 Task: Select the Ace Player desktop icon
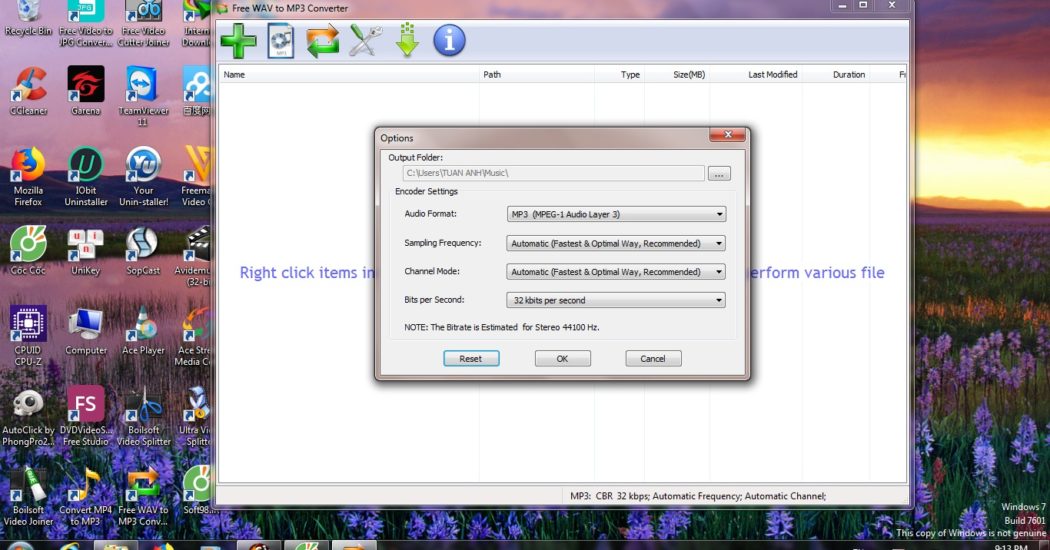pyautogui.click(x=143, y=331)
